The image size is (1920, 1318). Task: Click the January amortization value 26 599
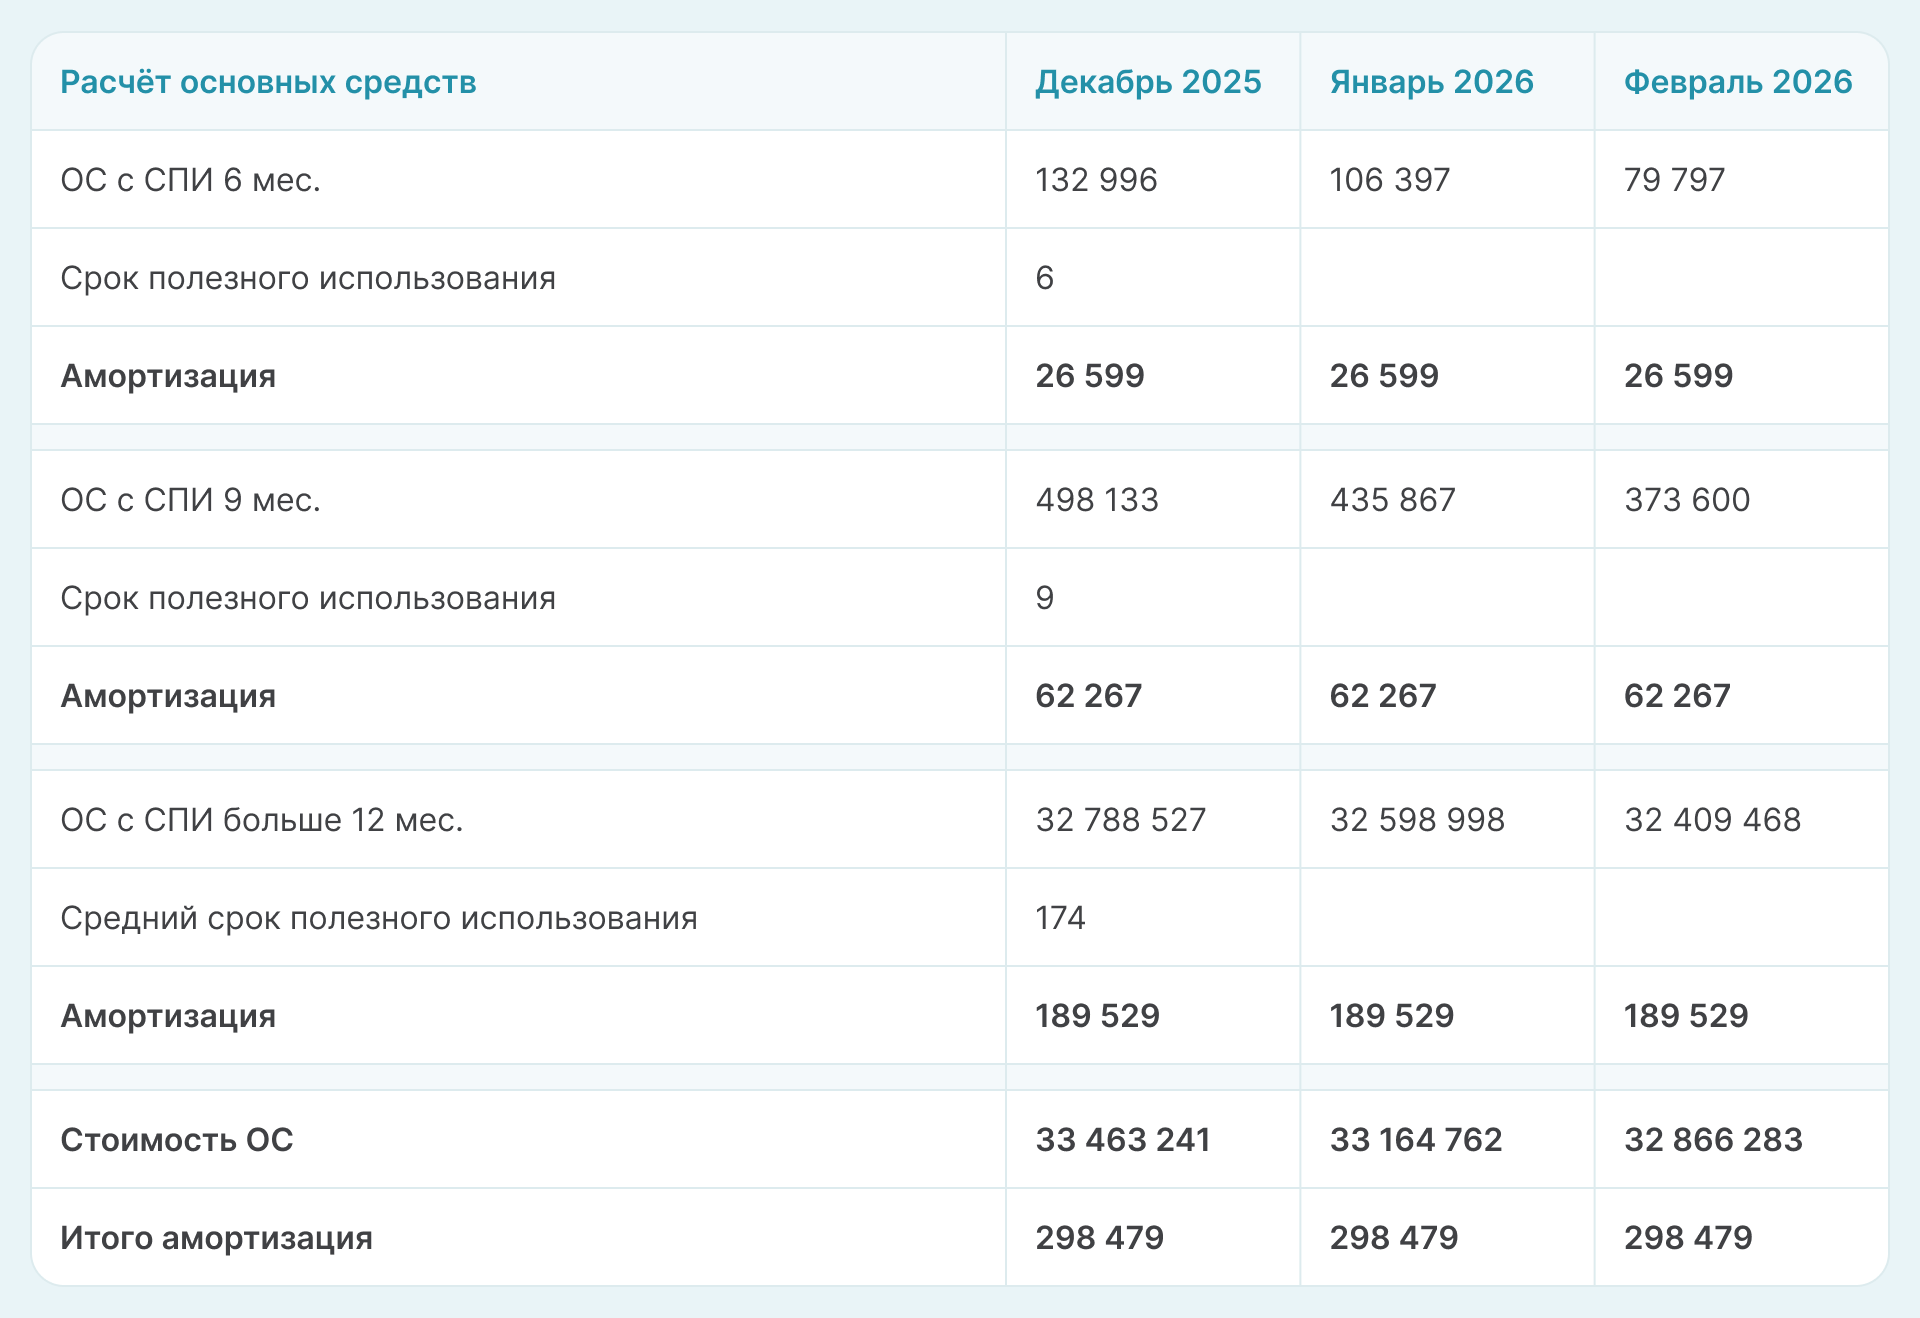tap(1384, 376)
